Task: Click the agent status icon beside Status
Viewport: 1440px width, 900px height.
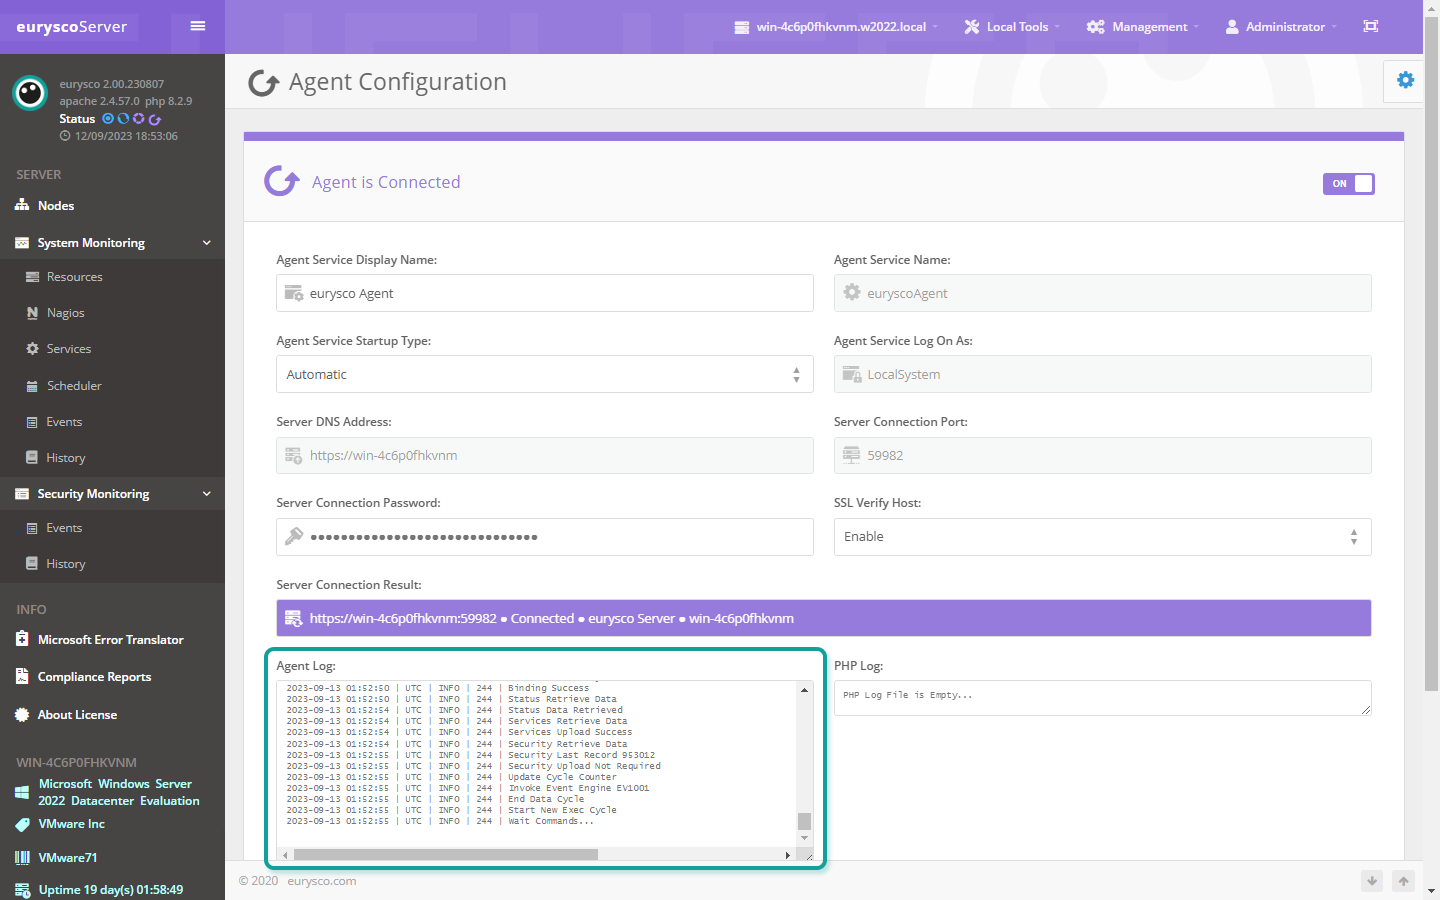Action: pyautogui.click(x=155, y=119)
